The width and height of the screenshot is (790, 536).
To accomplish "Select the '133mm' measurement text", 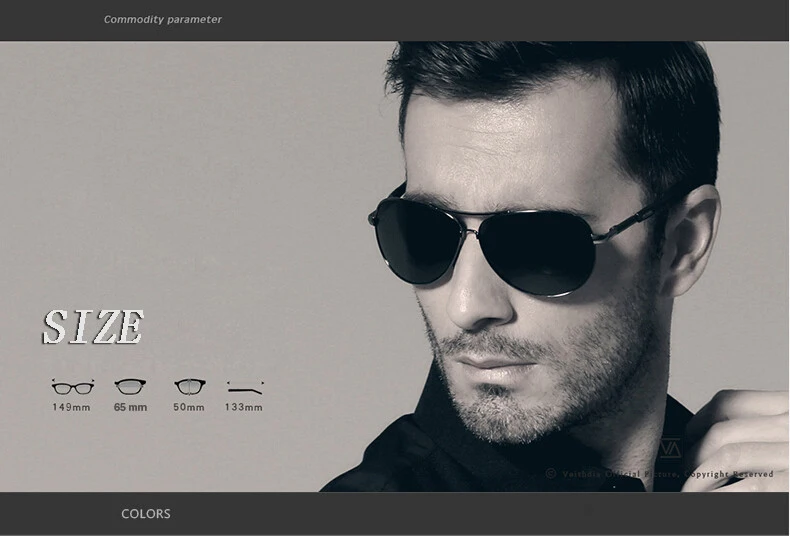I will point(244,407).
